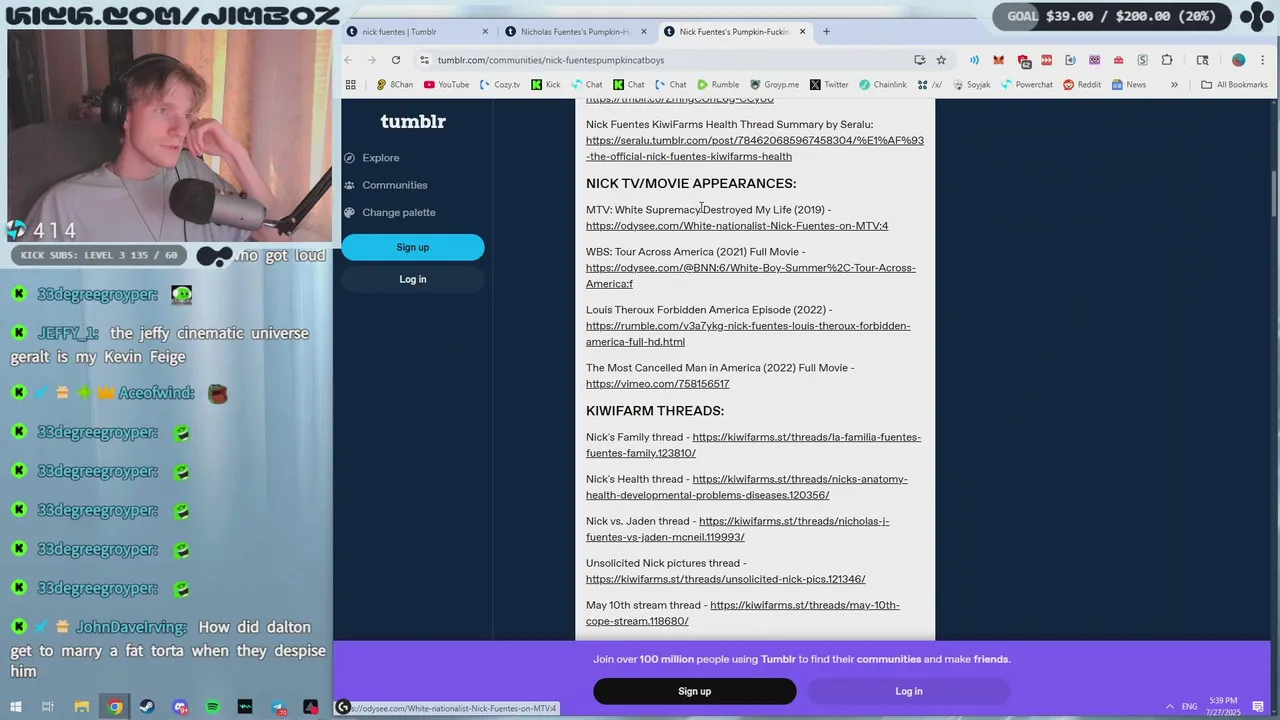Open the odysee White-nationalist-Nick-Fuentes-on-MTV link

(x=737, y=226)
